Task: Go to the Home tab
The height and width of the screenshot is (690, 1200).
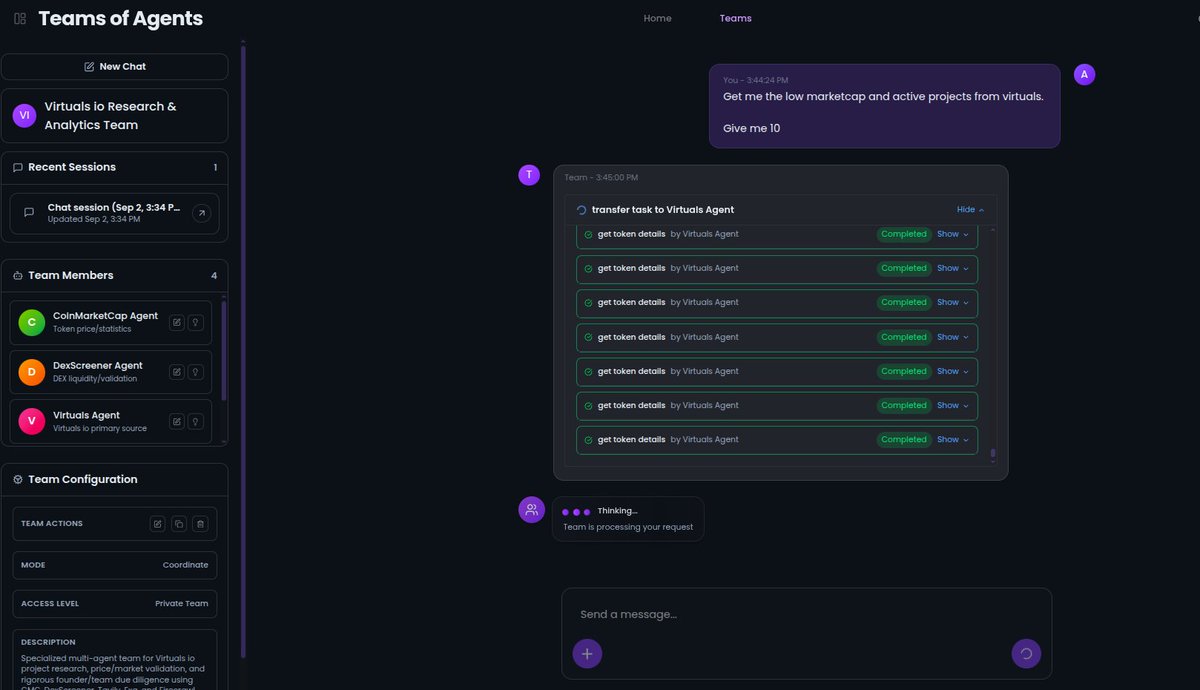Action: (x=657, y=18)
